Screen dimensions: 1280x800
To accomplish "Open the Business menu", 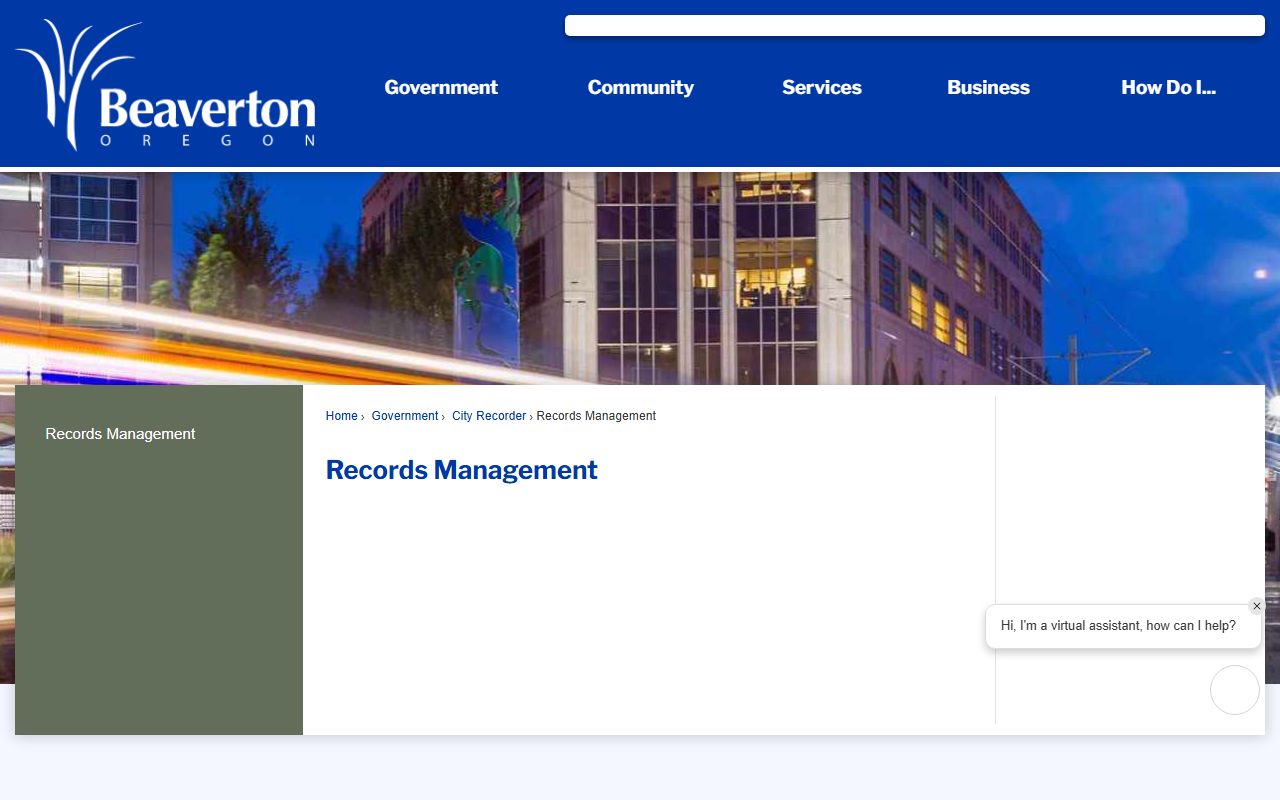I will click(989, 87).
